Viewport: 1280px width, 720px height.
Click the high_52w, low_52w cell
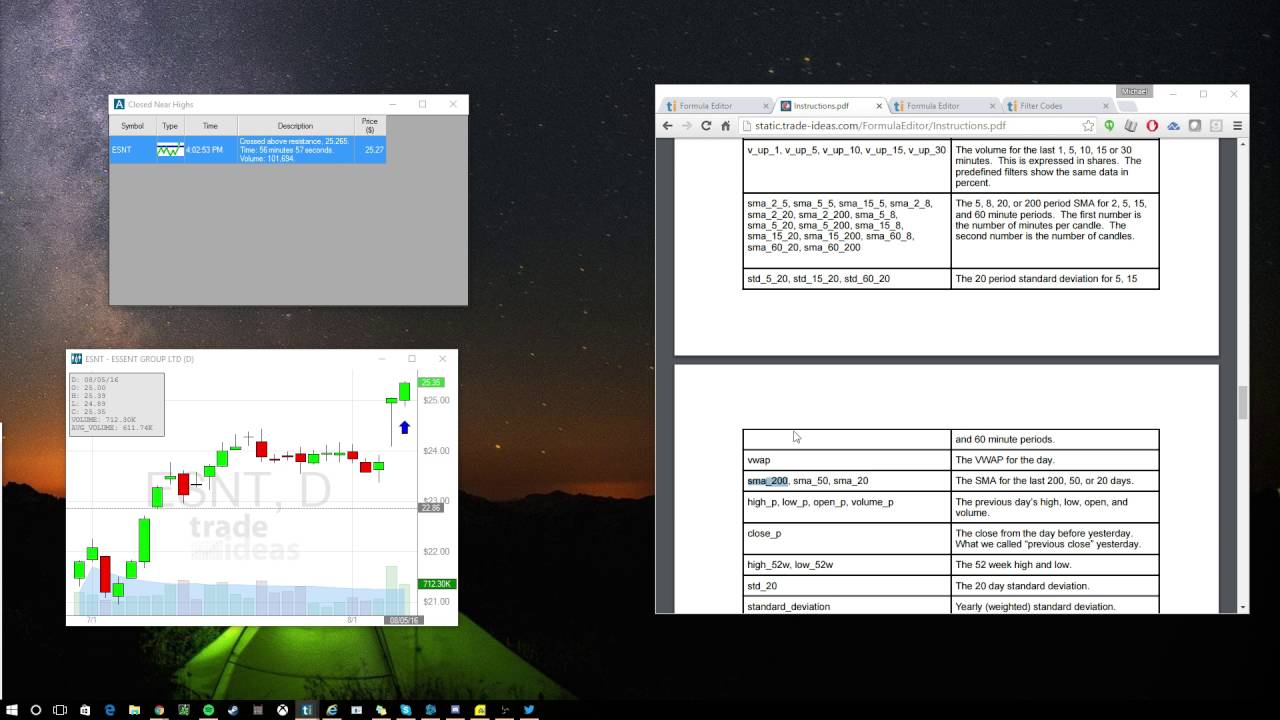coord(846,565)
